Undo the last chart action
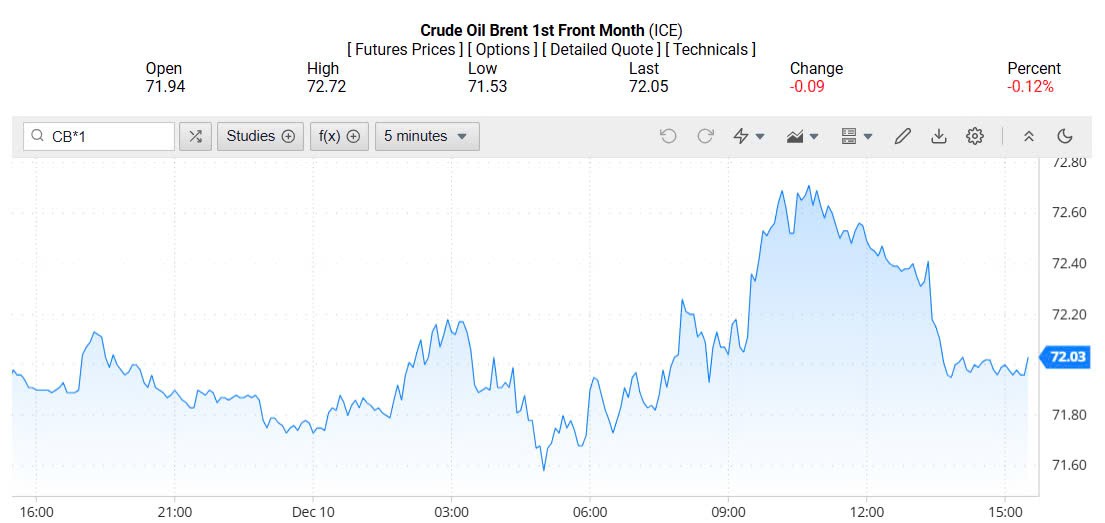 point(669,136)
